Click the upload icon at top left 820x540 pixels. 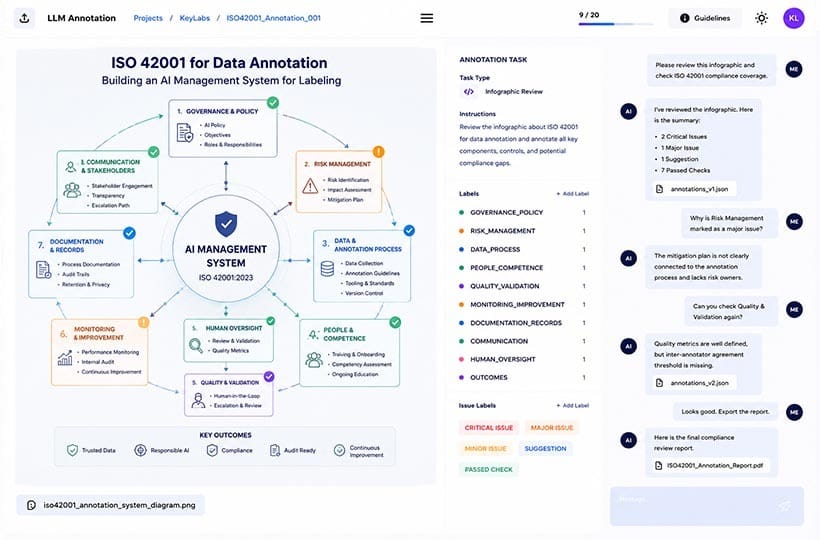click(x=24, y=18)
